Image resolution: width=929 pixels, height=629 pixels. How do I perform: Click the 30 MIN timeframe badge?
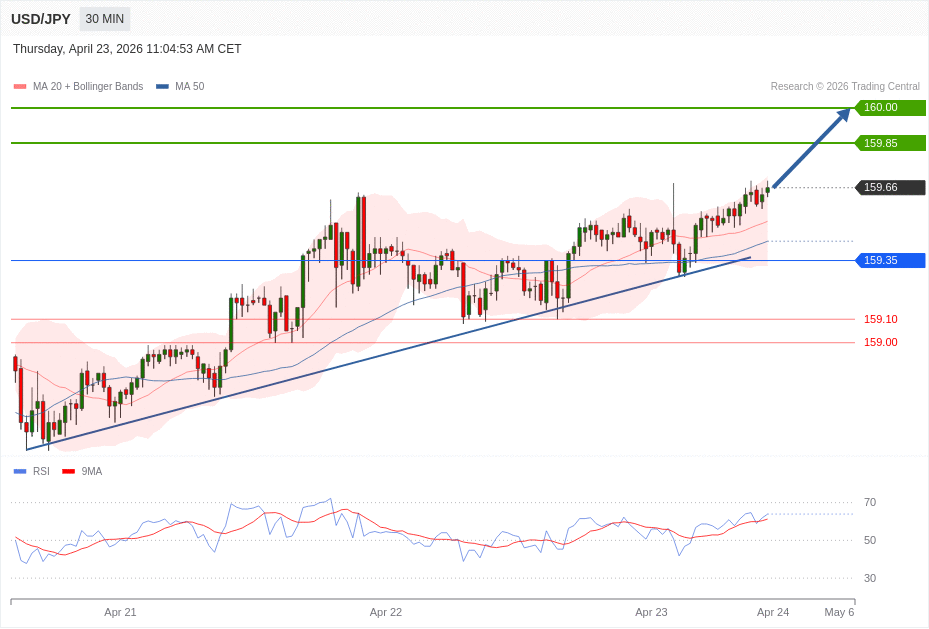click(x=105, y=19)
